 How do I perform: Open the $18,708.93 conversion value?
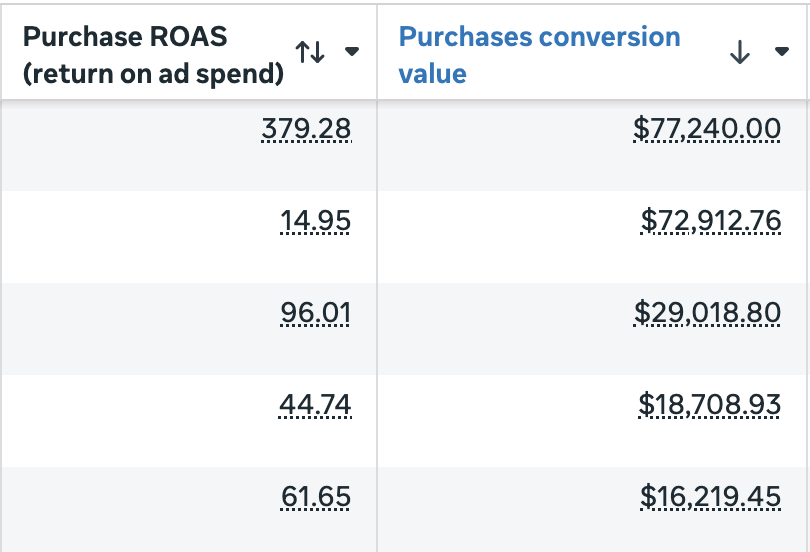(709, 405)
